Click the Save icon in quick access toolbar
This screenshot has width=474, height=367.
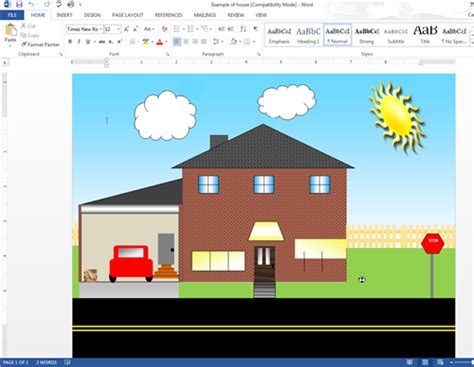tap(19, 4)
